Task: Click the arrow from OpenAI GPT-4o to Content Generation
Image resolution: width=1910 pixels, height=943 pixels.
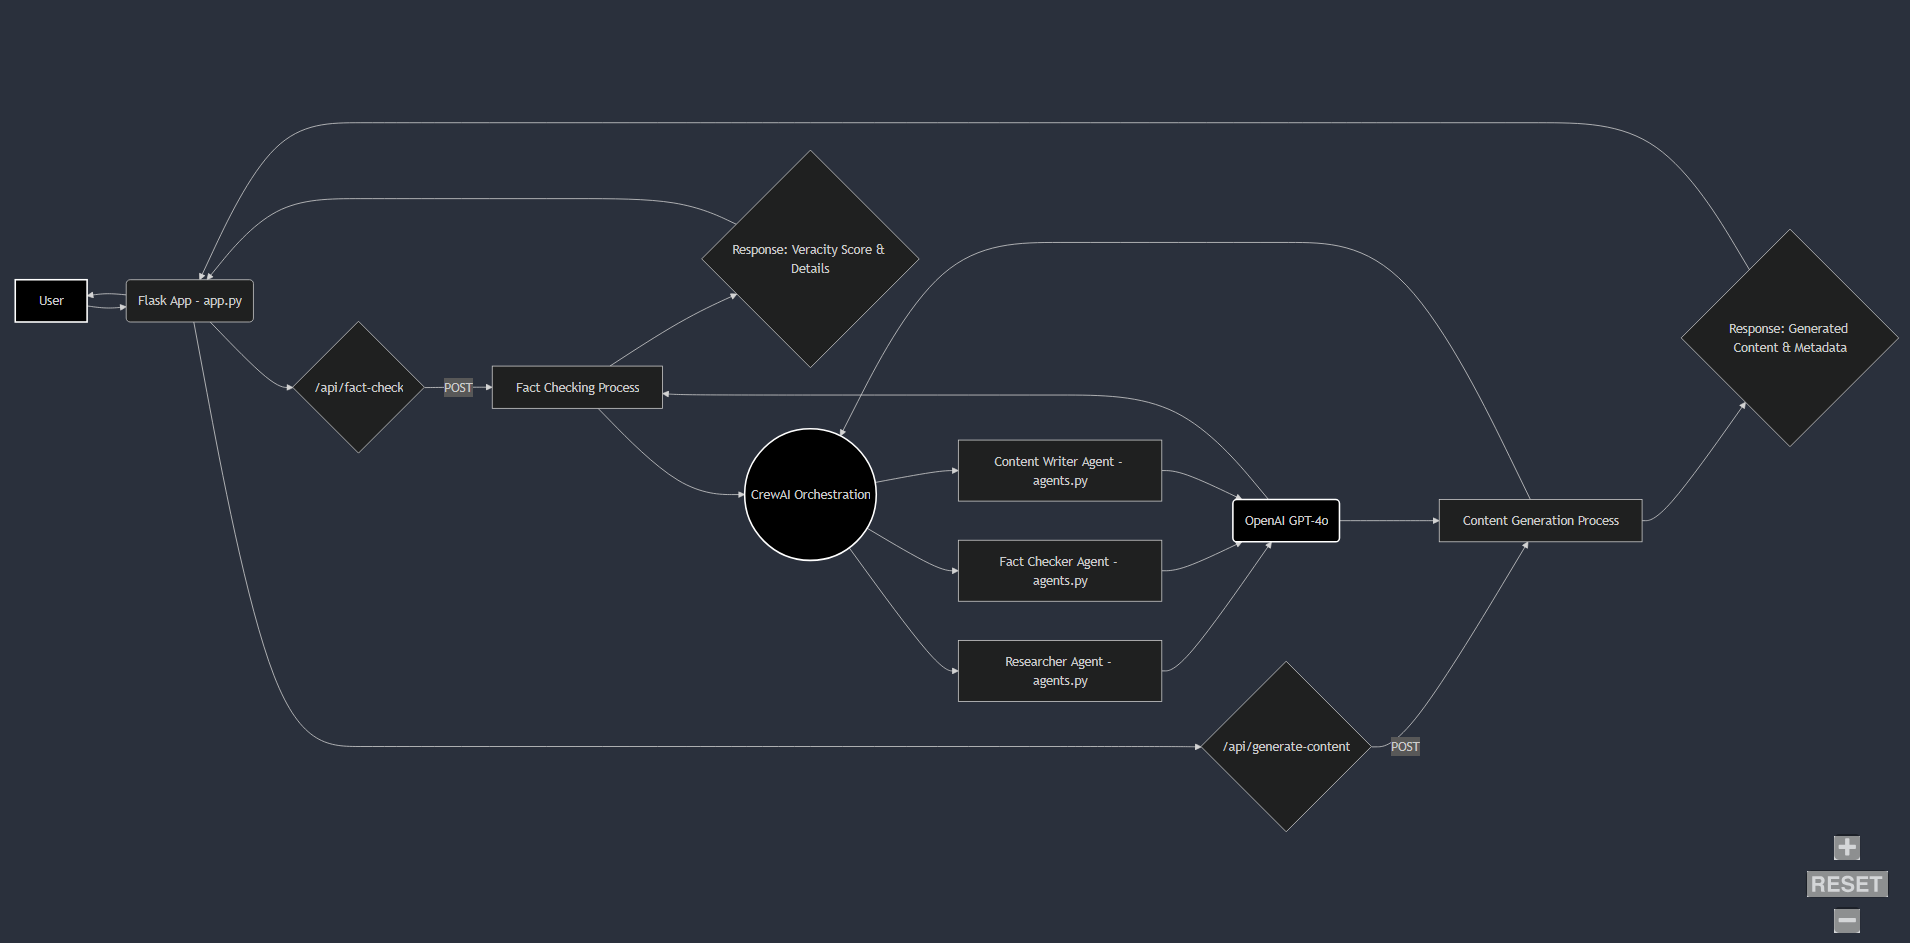Action: [1388, 520]
